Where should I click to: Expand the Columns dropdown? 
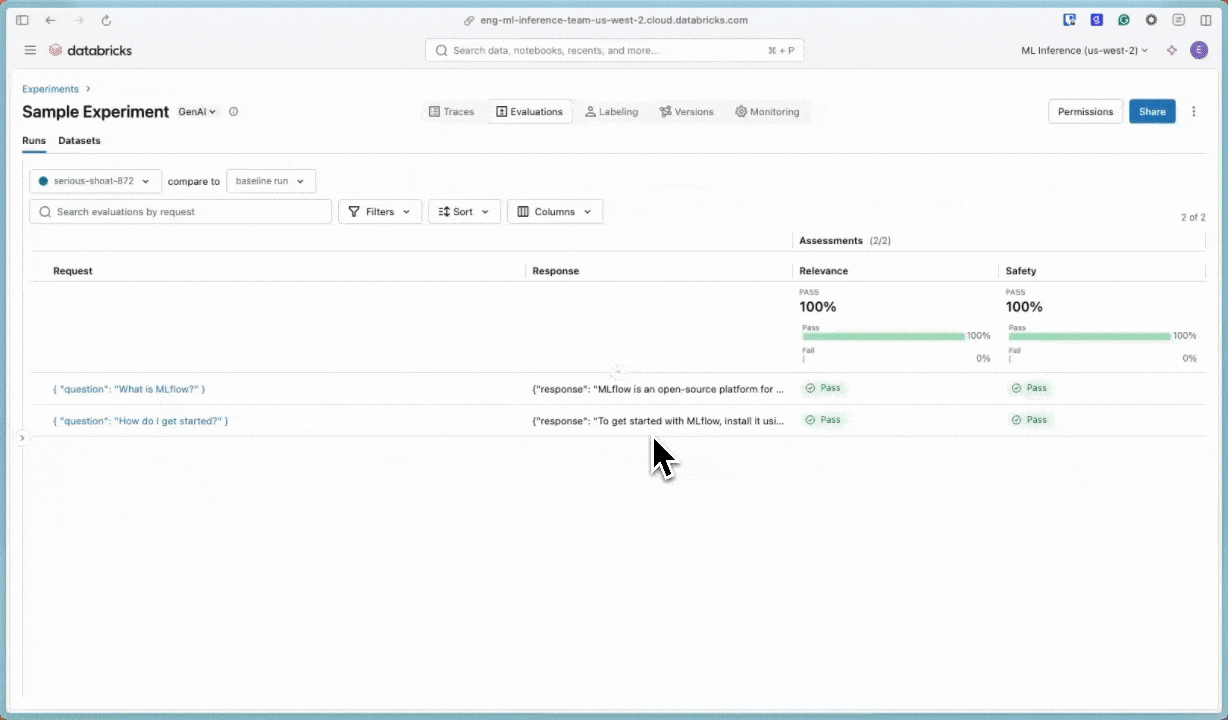[555, 212]
